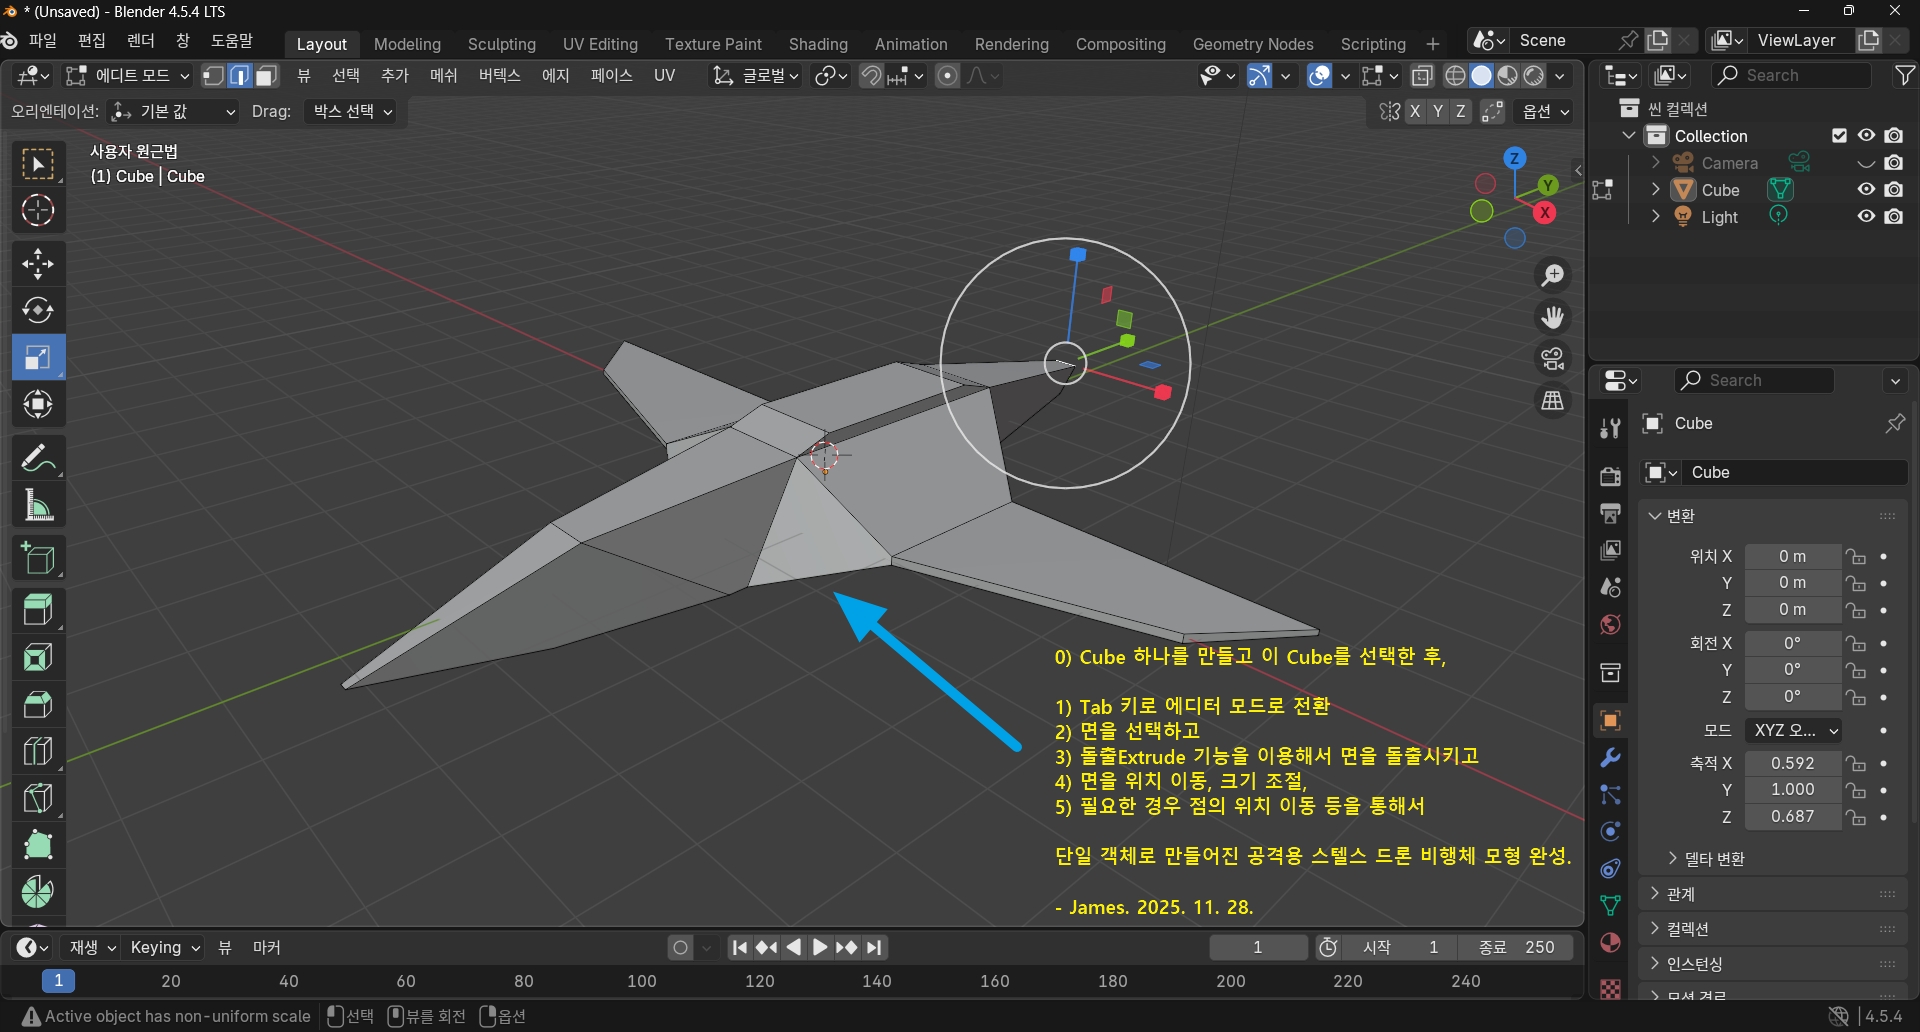Open the Object Data mesh tab

pyautogui.click(x=1610, y=906)
